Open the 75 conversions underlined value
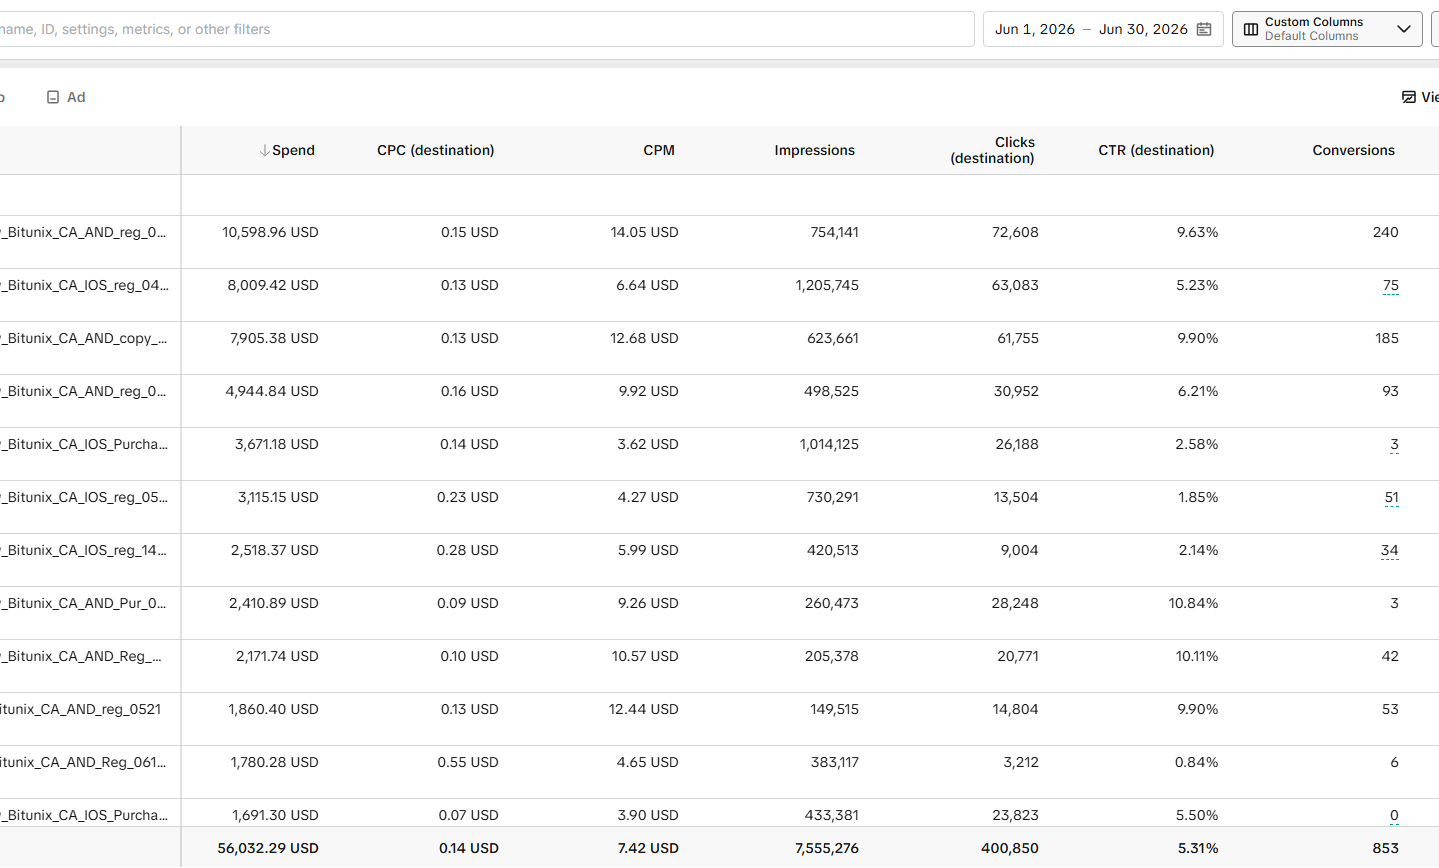 tap(1391, 286)
